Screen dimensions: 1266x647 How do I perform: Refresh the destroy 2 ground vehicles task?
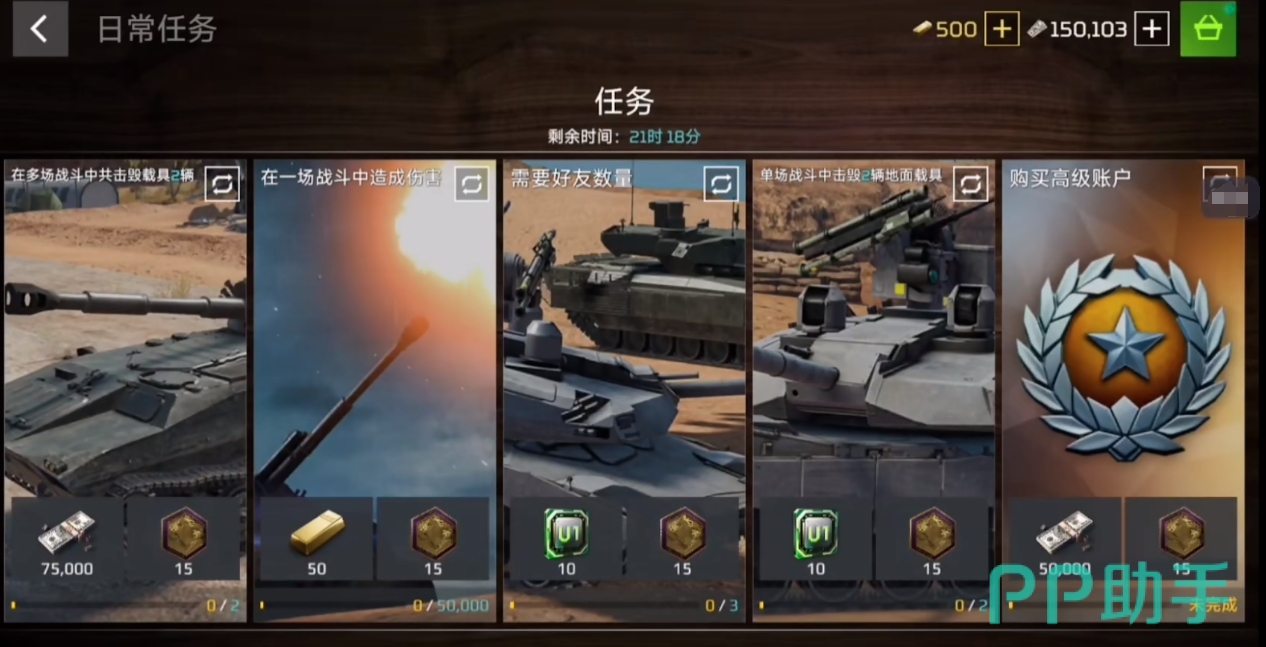970,184
